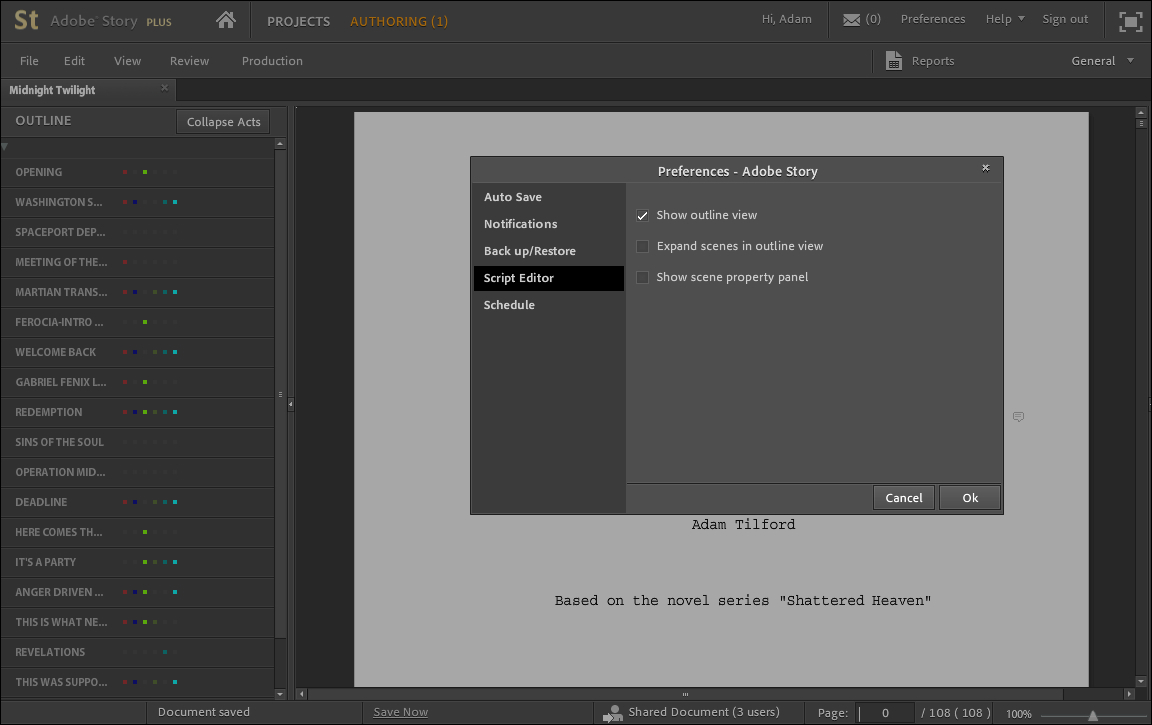Image resolution: width=1152 pixels, height=725 pixels.
Task: Open the Edit menu
Action: 74,61
